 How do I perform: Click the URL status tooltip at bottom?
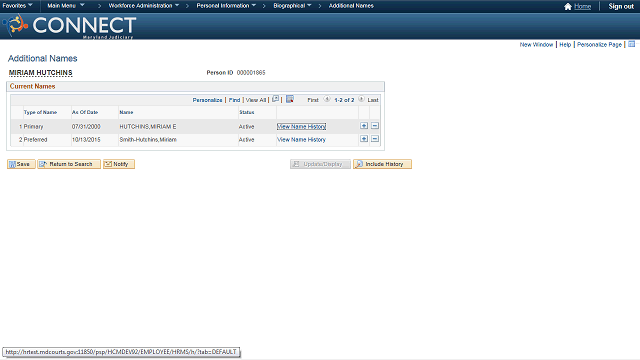pyautogui.click(x=121, y=352)
